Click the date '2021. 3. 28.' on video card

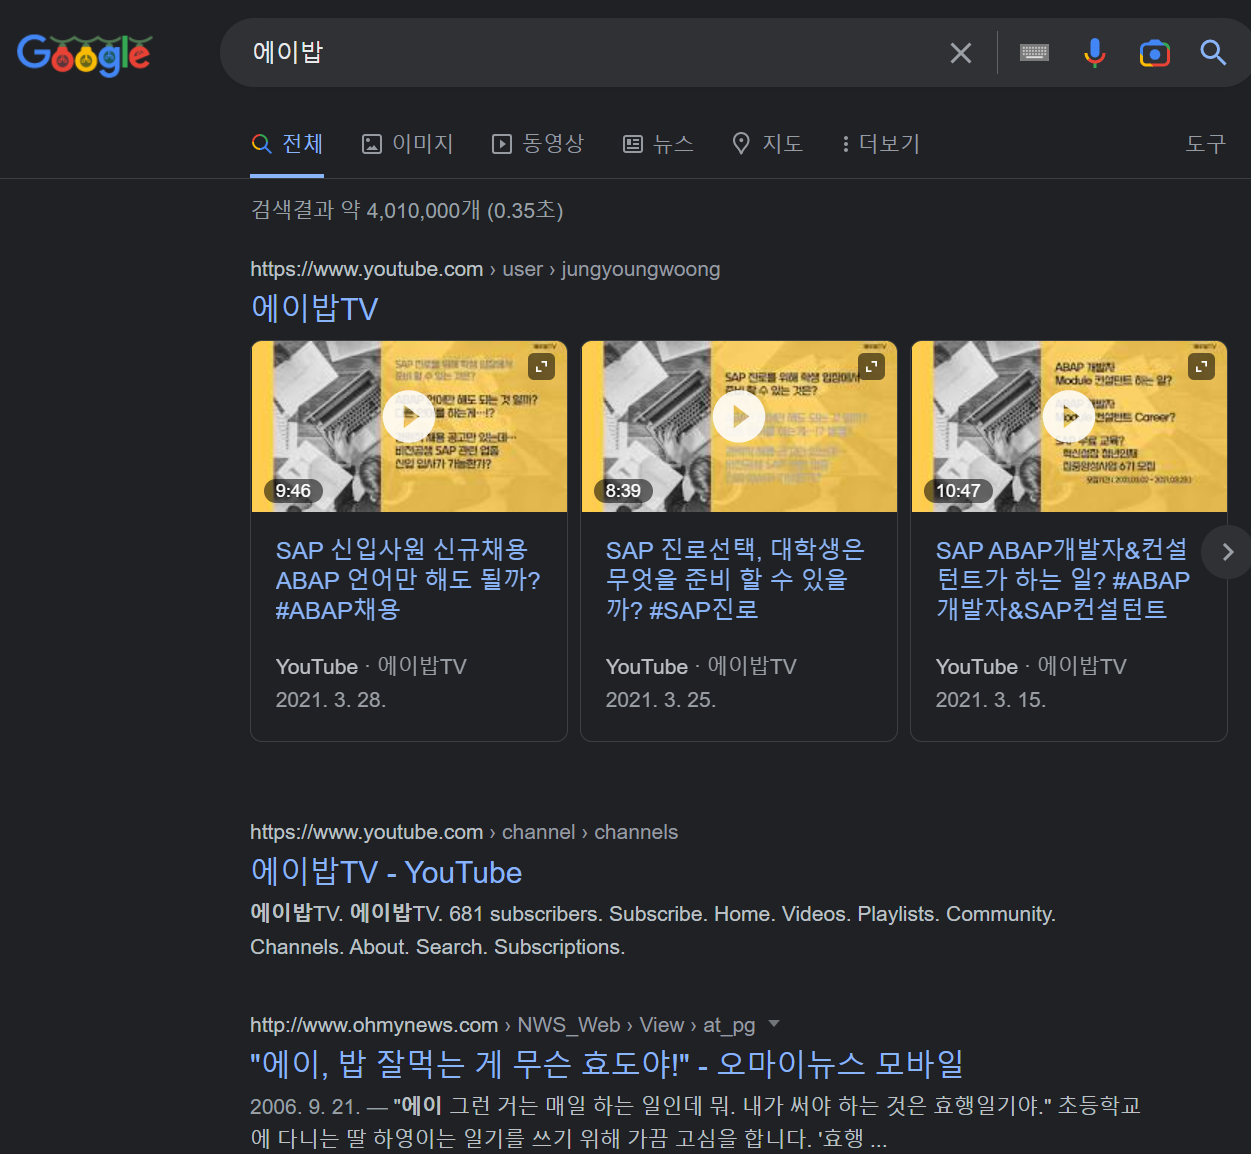331,700
